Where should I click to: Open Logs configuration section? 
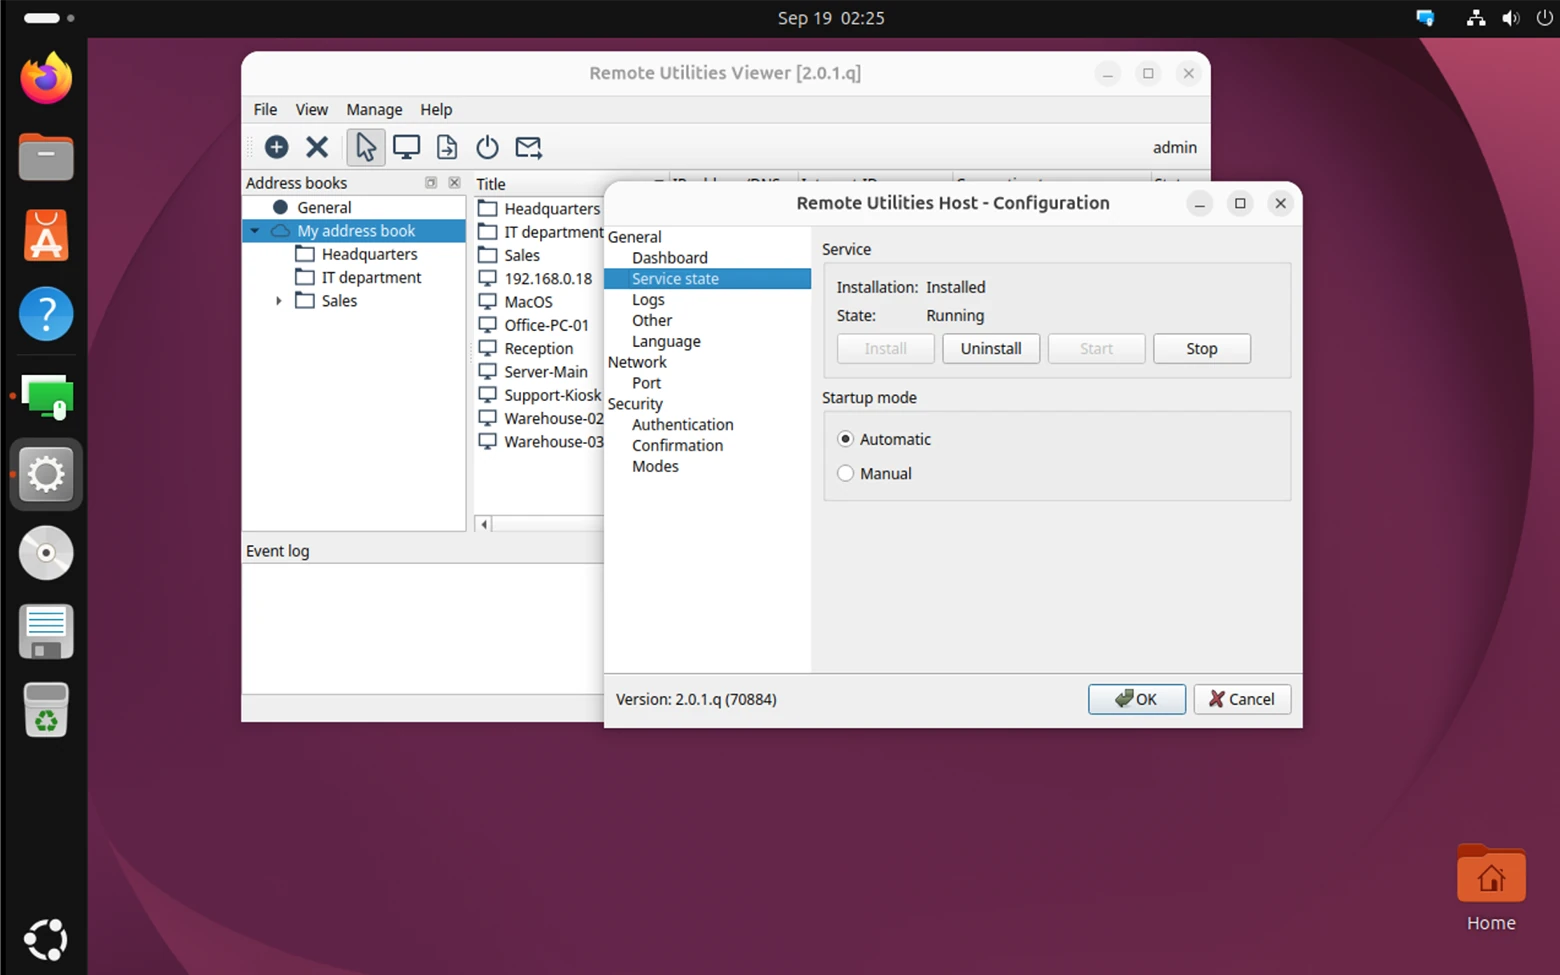648,299
